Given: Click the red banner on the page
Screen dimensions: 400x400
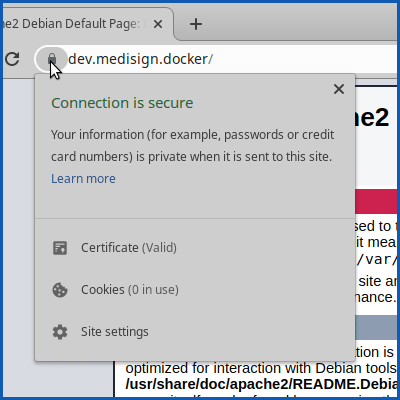Looking at the screenshot, I should pos(376,201).
